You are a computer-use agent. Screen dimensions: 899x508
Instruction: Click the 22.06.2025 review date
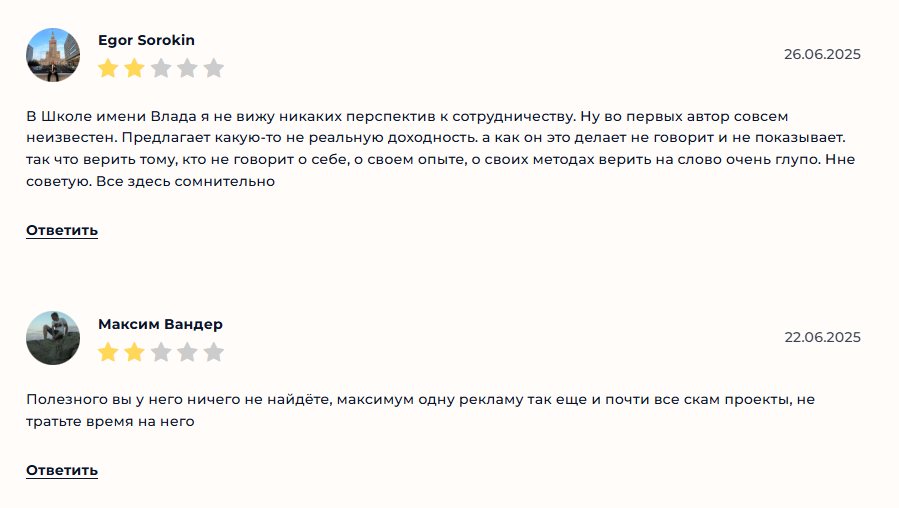tap(822, 337)
